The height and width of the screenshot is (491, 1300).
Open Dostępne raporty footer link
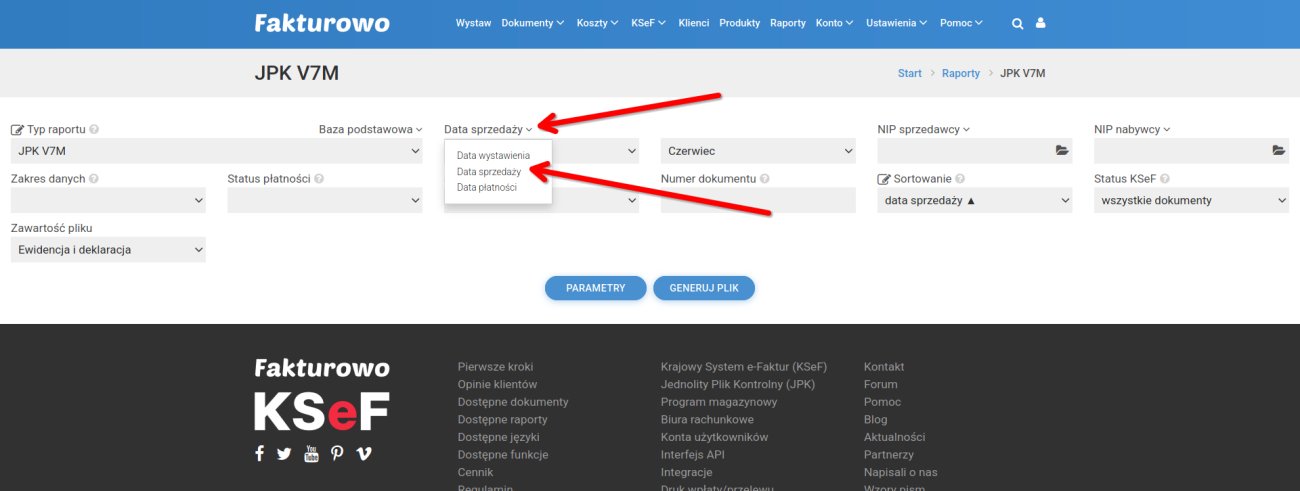[503, 419]
